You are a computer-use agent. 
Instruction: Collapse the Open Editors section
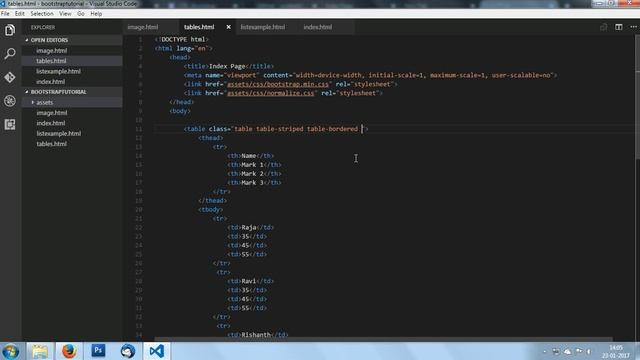(x=72, y=40)
